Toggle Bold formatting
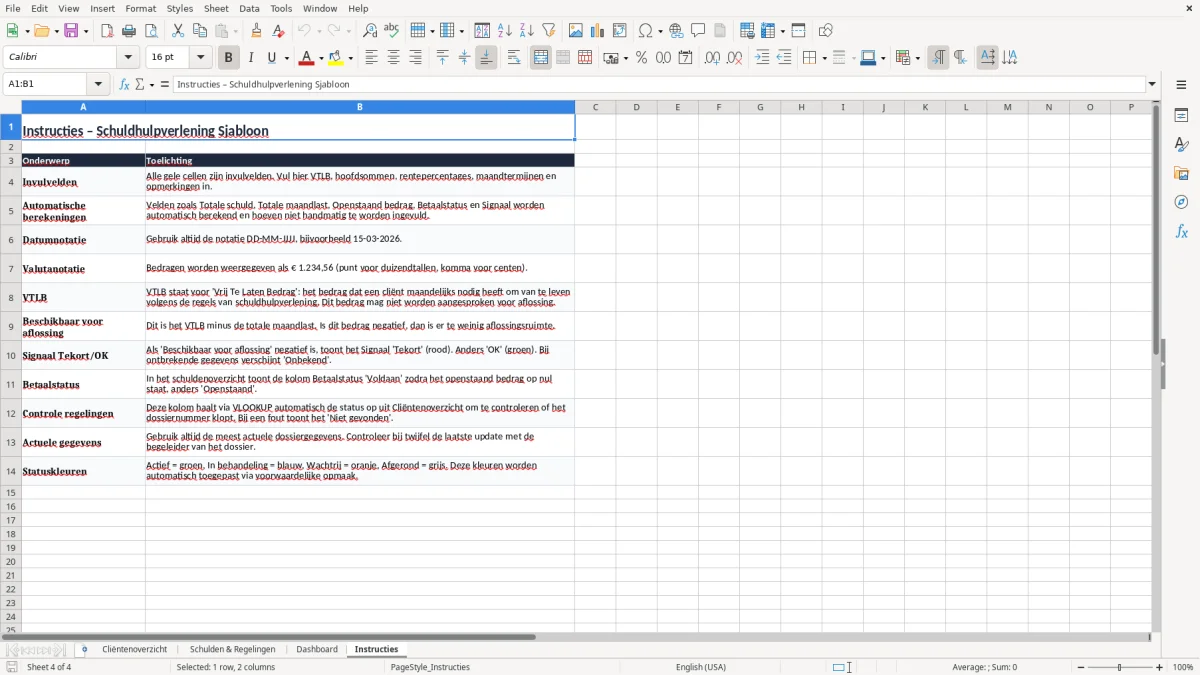Viewport: 1200px width, 675px height. point(228,58)
